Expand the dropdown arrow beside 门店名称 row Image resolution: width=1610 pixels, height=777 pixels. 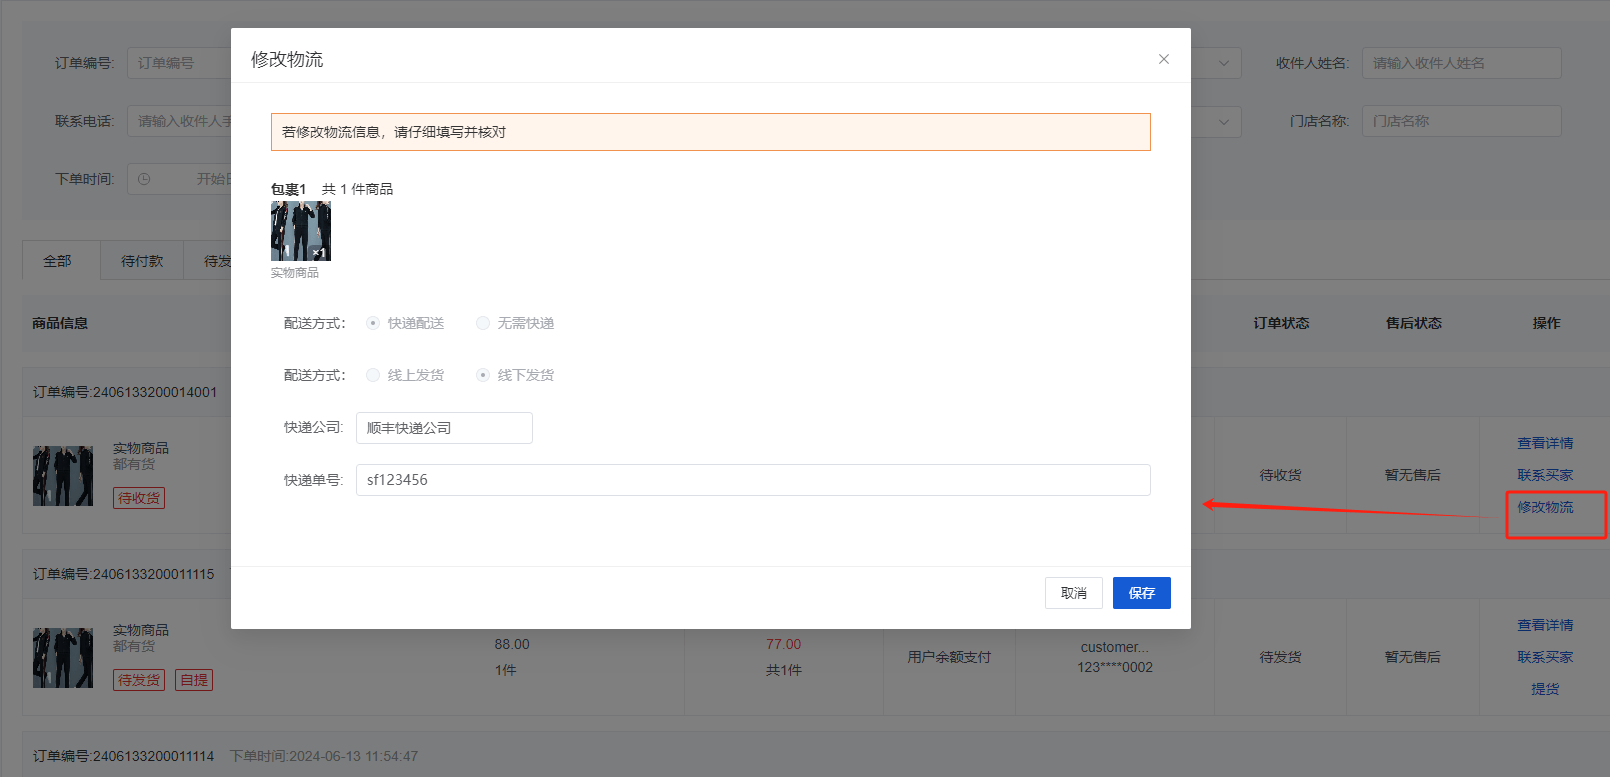coord(1224,122)
